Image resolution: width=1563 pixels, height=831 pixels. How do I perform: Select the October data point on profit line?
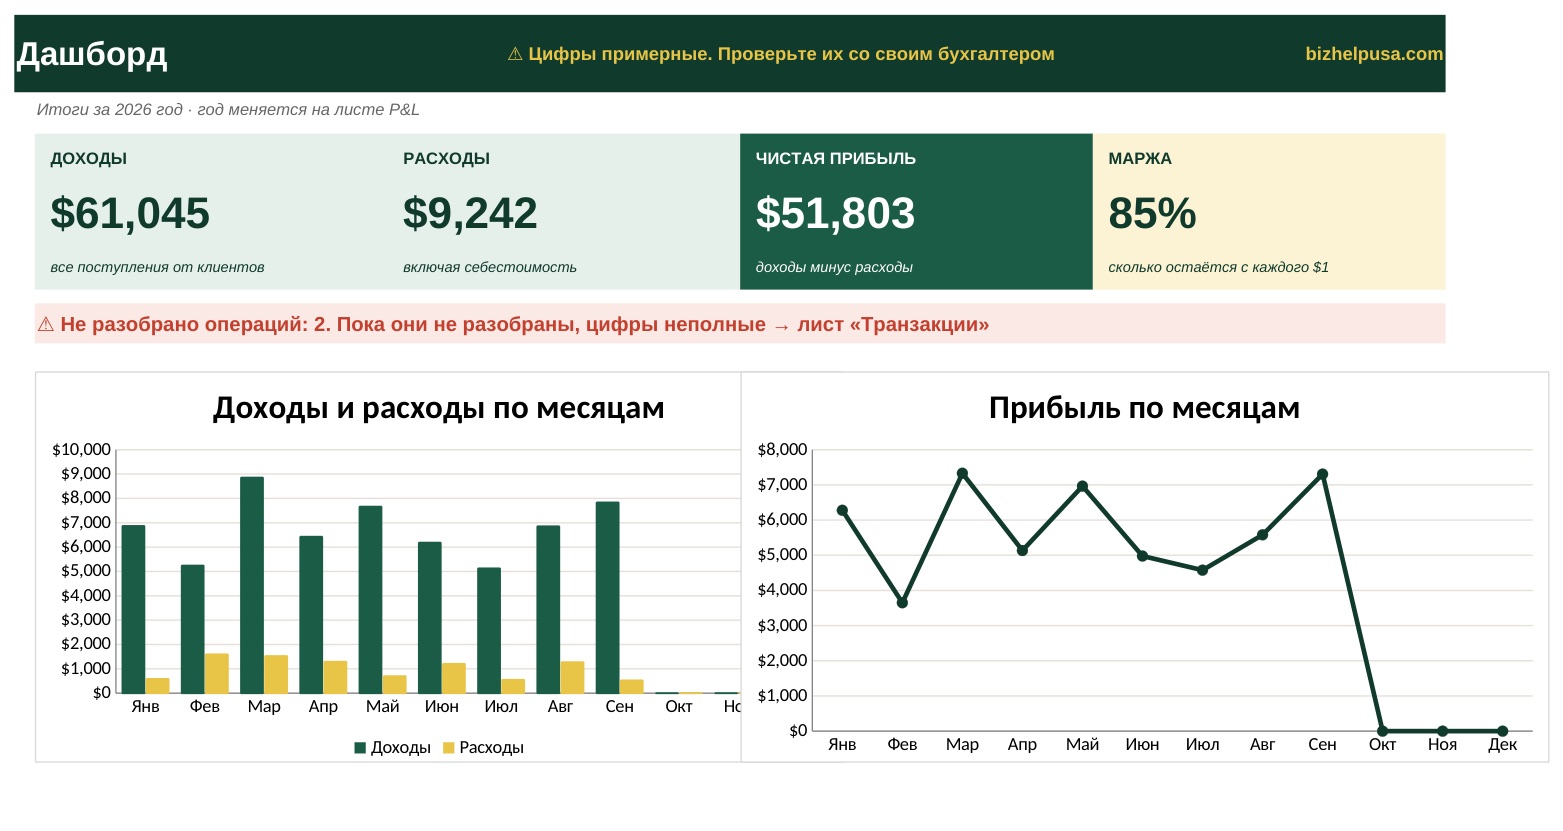pos(1382,731)
